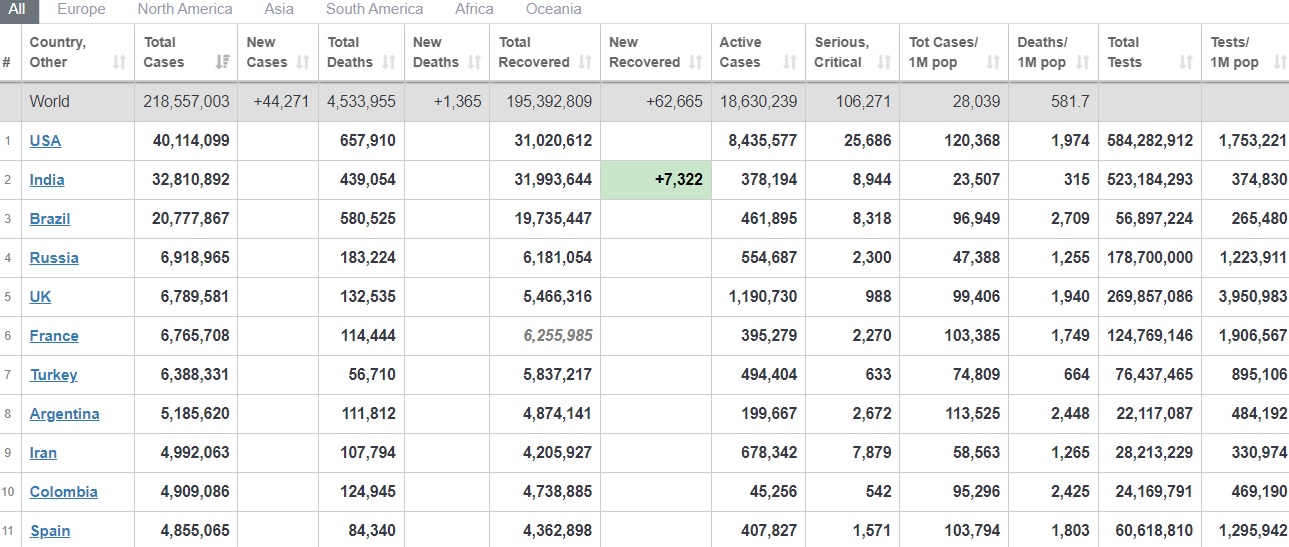Click the Total Tests sort icon
Image resolution: width=1289 pixels, height=547 pixels.
coord(1186,62)
